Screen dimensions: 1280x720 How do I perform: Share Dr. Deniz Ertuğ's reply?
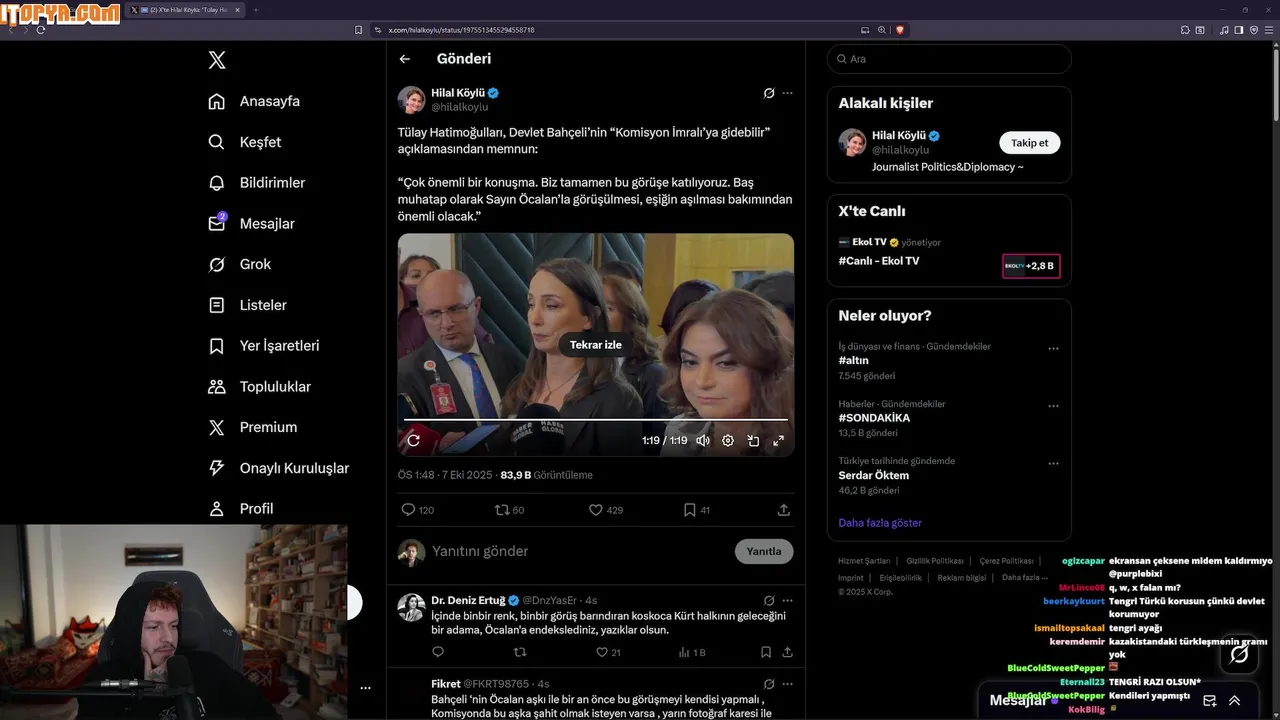(x=787, y=652)
